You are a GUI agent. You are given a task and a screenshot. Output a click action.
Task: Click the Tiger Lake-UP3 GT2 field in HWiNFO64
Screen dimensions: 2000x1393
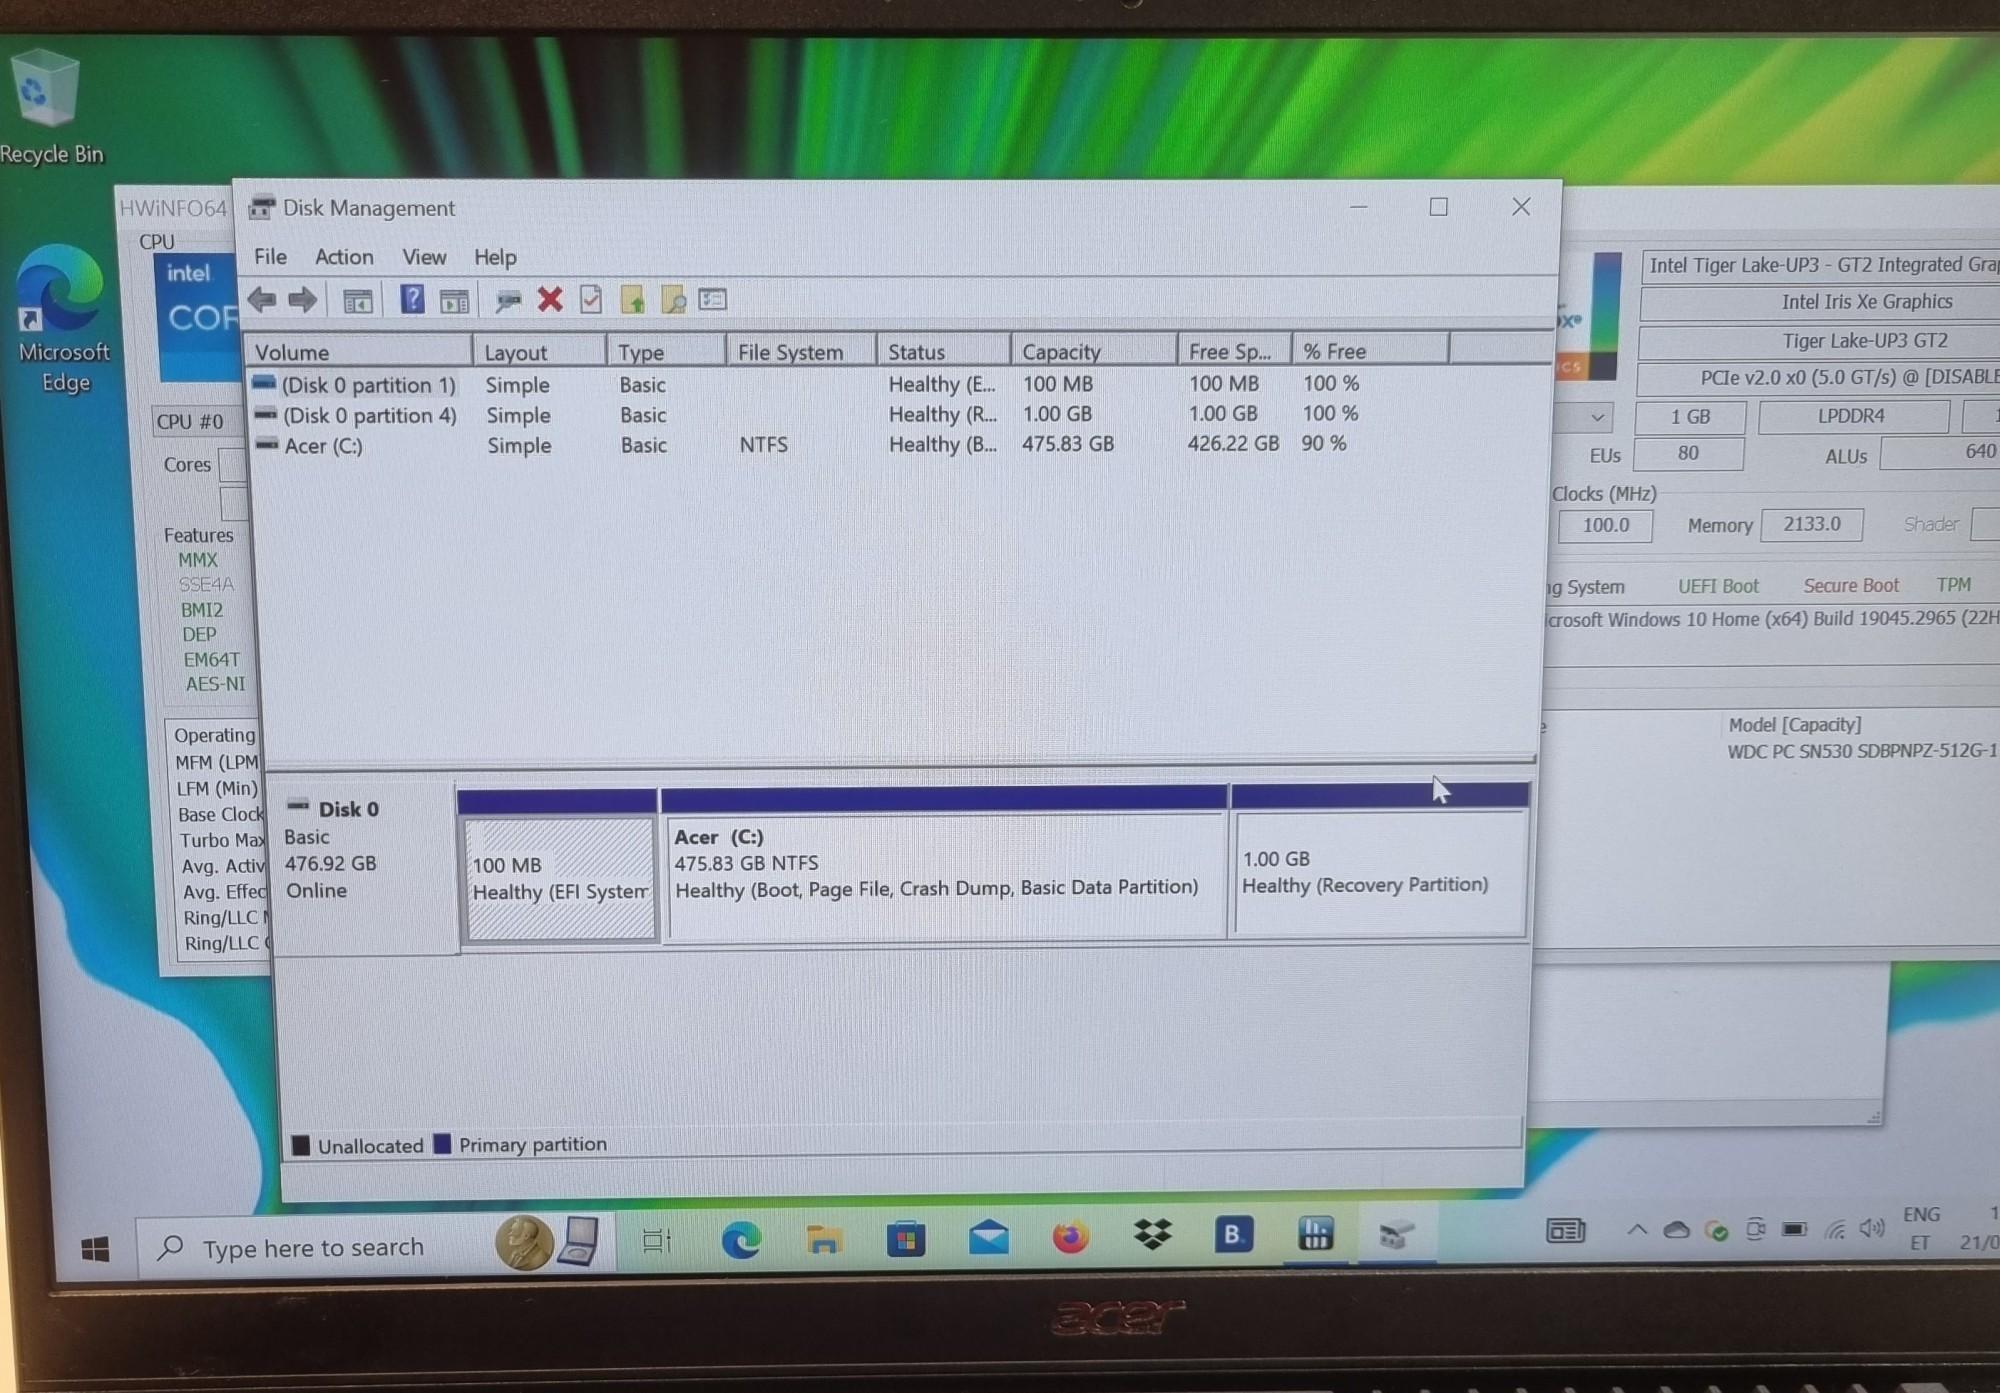(1864, 341)
